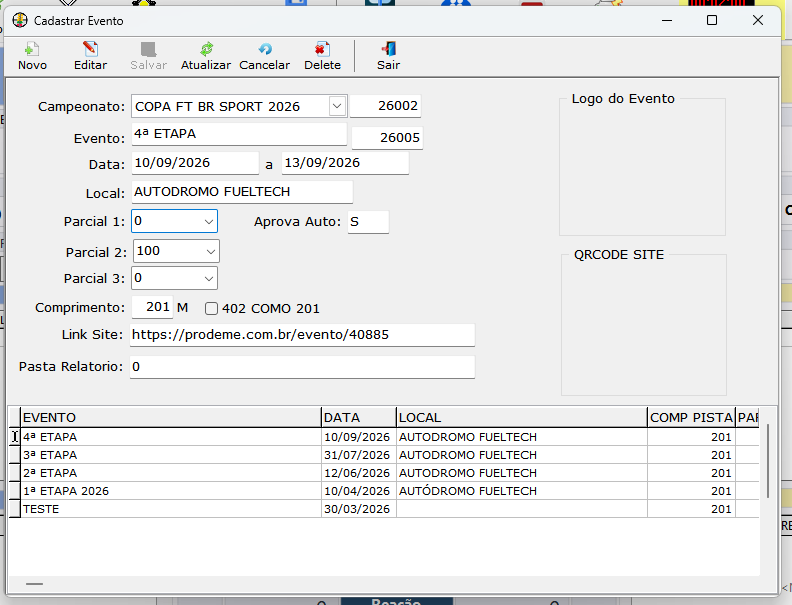Click the Sair exit icon
The width and height of the screenshot is (792, 605).
pyautogui.click(x=388, y=49)
